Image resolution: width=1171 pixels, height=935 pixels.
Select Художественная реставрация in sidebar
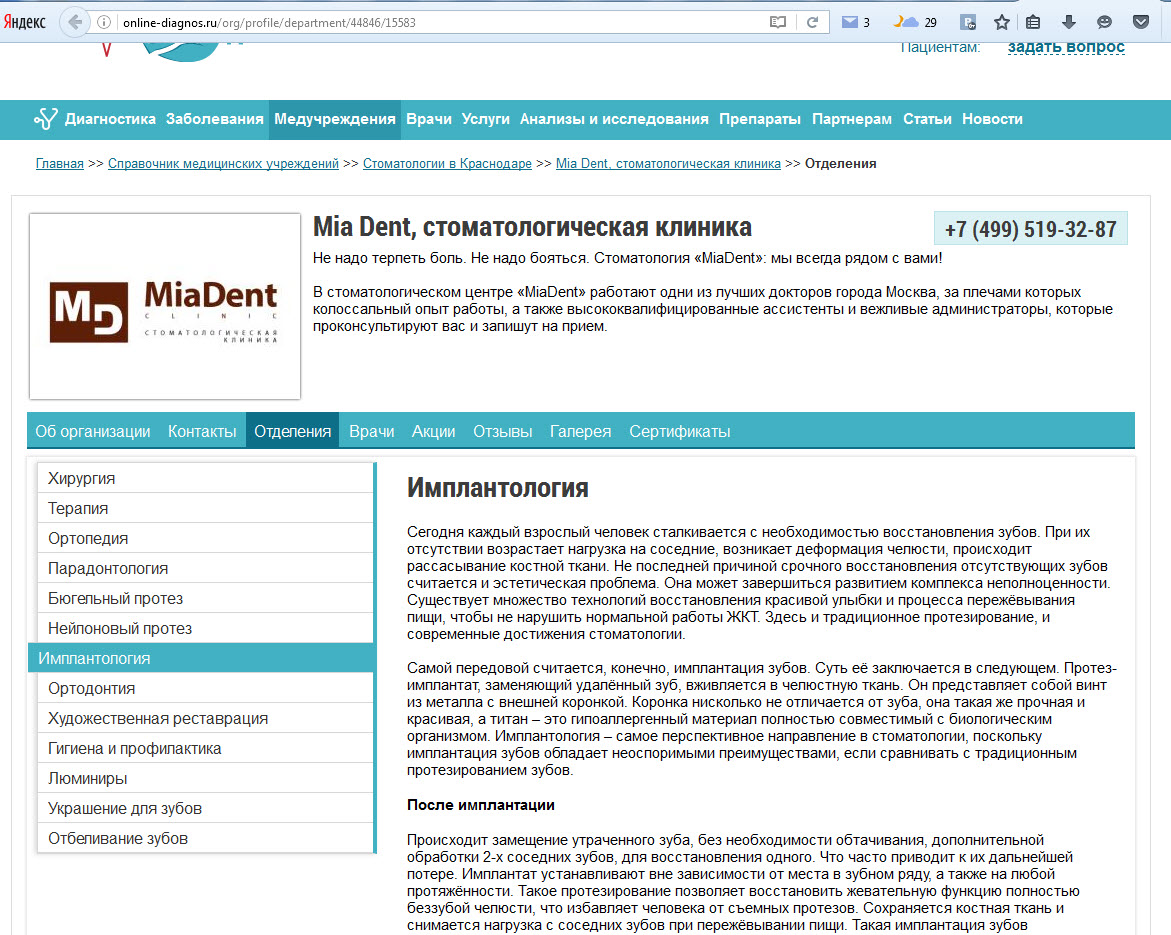[x=205, y=718]
